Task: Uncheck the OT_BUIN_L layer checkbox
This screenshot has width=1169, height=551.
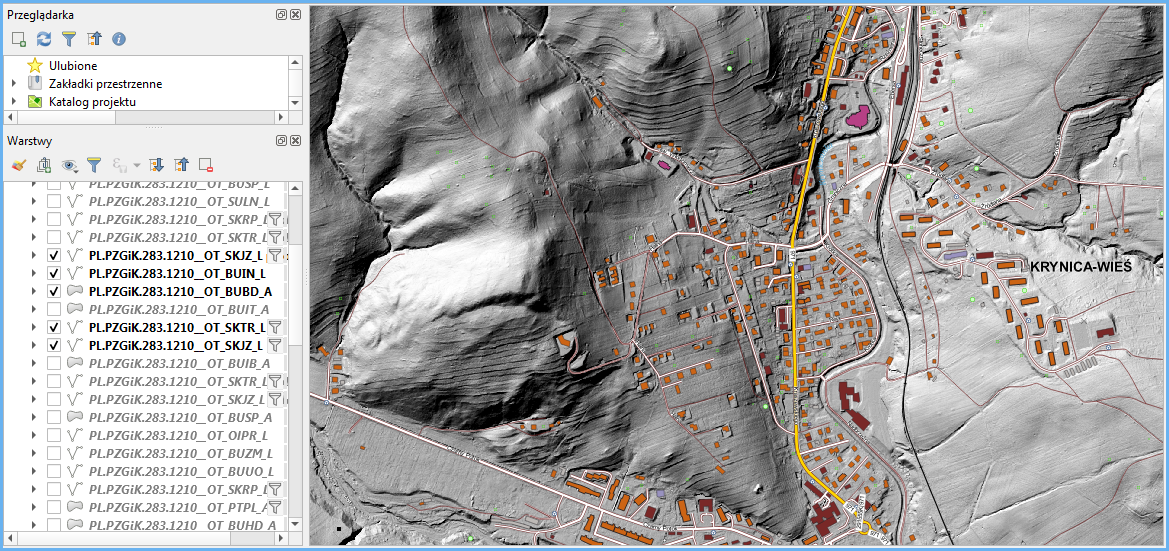Action: (54, 273)
